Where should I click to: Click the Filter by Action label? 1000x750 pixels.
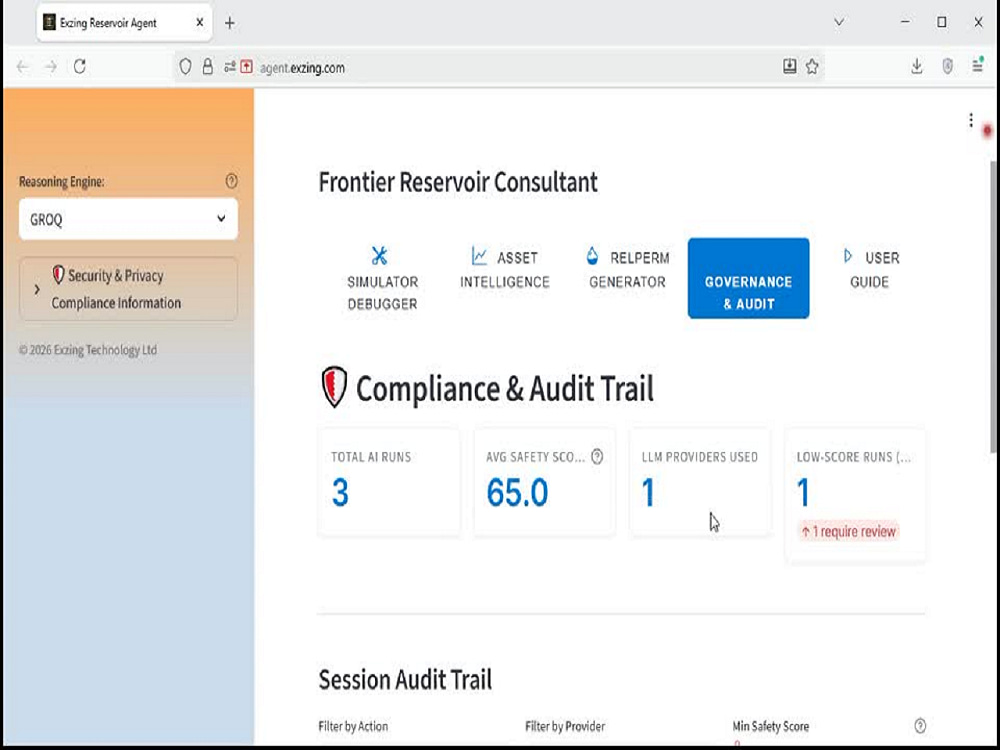click(353, 726)
